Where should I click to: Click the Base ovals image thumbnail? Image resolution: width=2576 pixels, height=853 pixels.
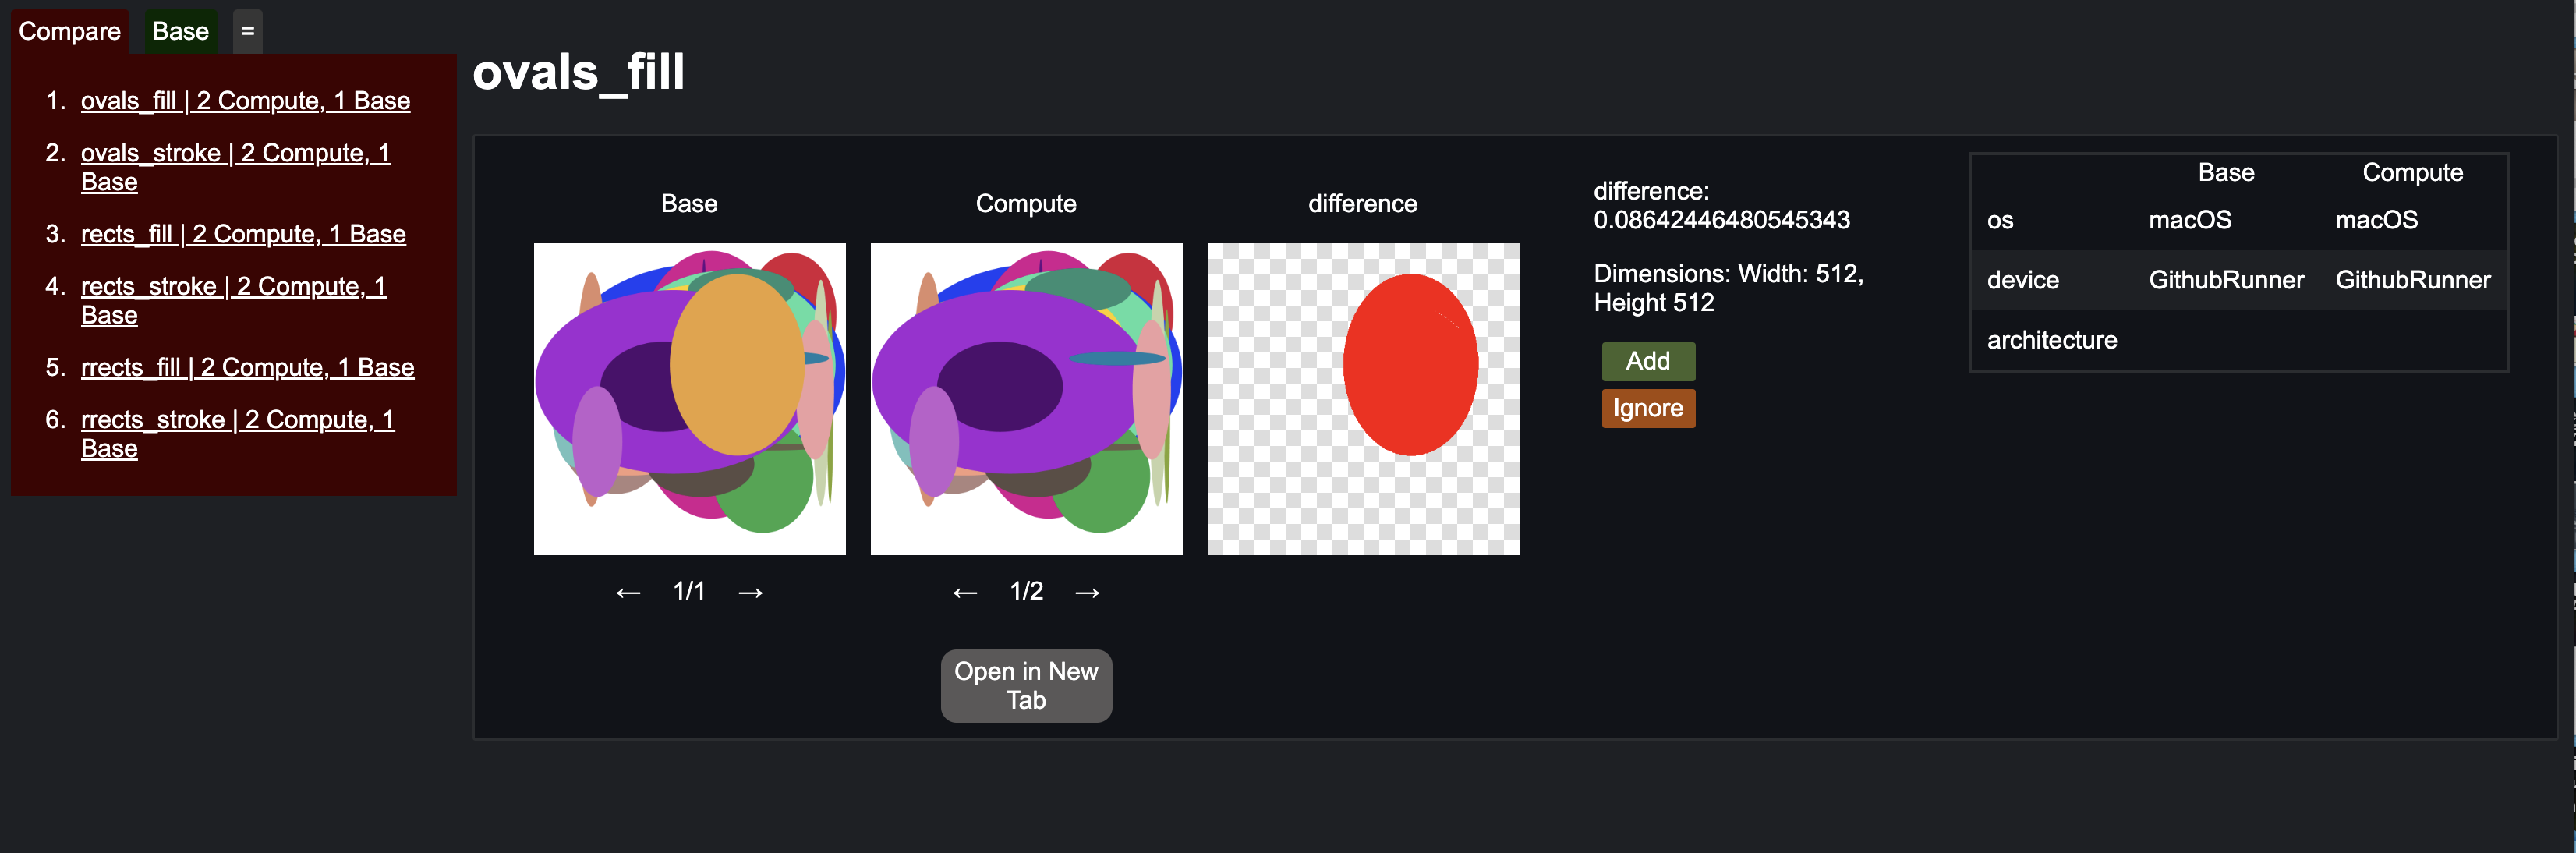point(689,398)
